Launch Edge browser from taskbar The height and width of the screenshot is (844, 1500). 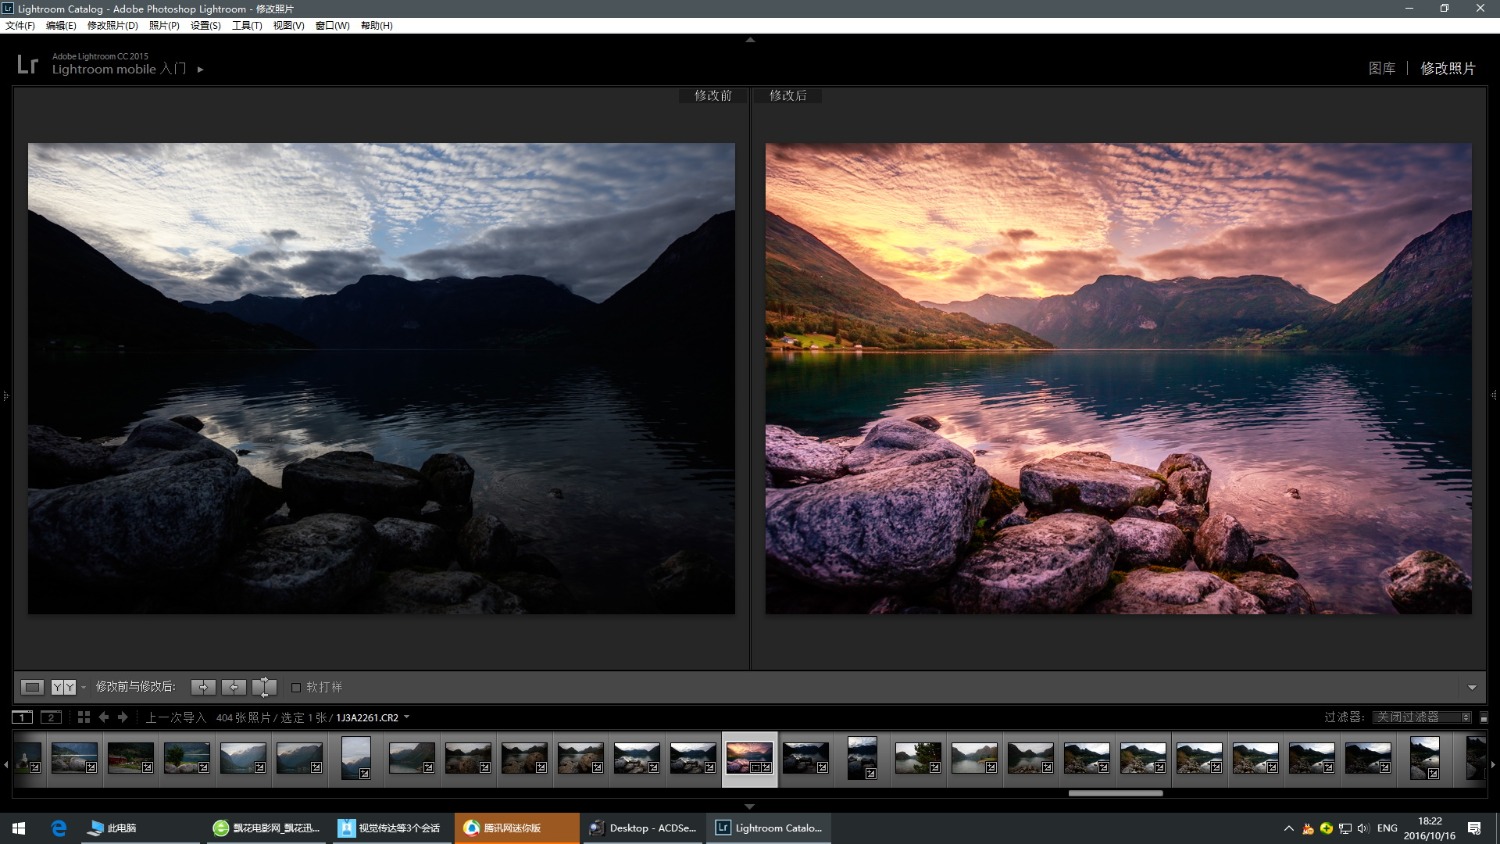pos(59,828)
